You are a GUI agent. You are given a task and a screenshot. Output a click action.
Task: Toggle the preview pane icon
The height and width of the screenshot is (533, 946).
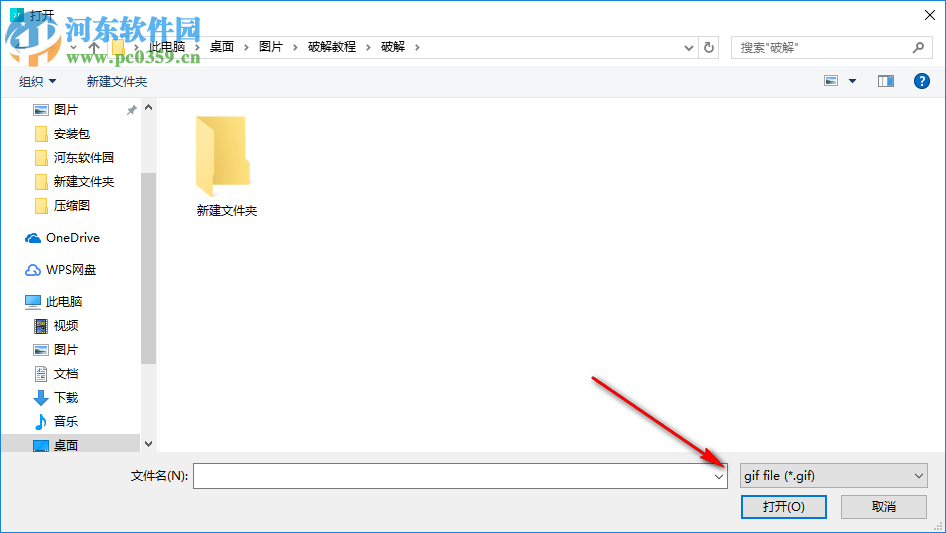point(886,81)
